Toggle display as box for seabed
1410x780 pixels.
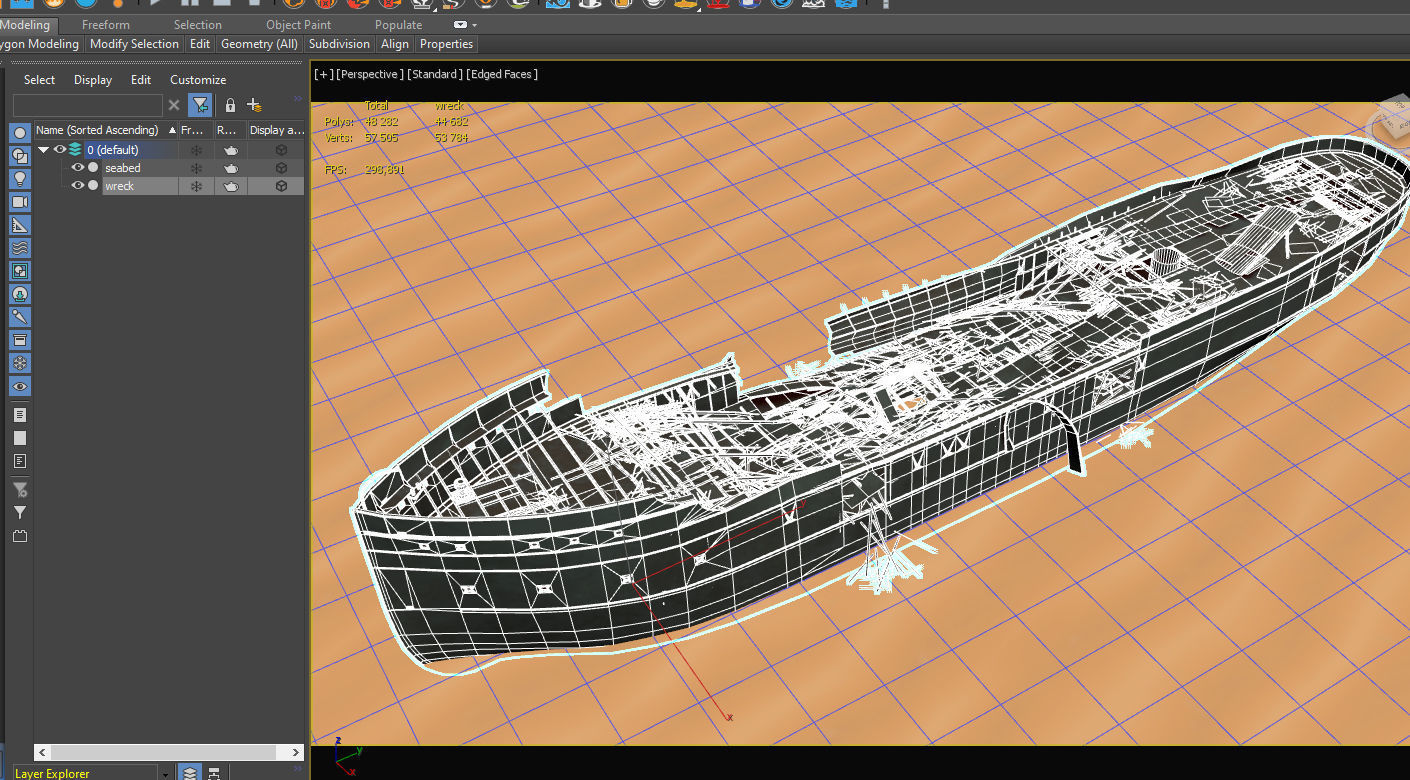(282, 168)
